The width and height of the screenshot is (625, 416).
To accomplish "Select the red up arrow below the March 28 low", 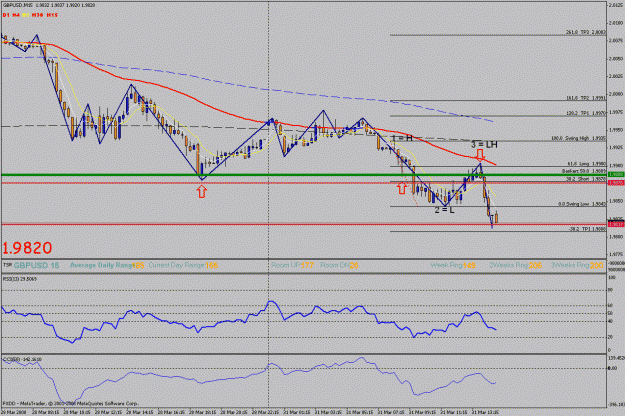I will point(202,192).
